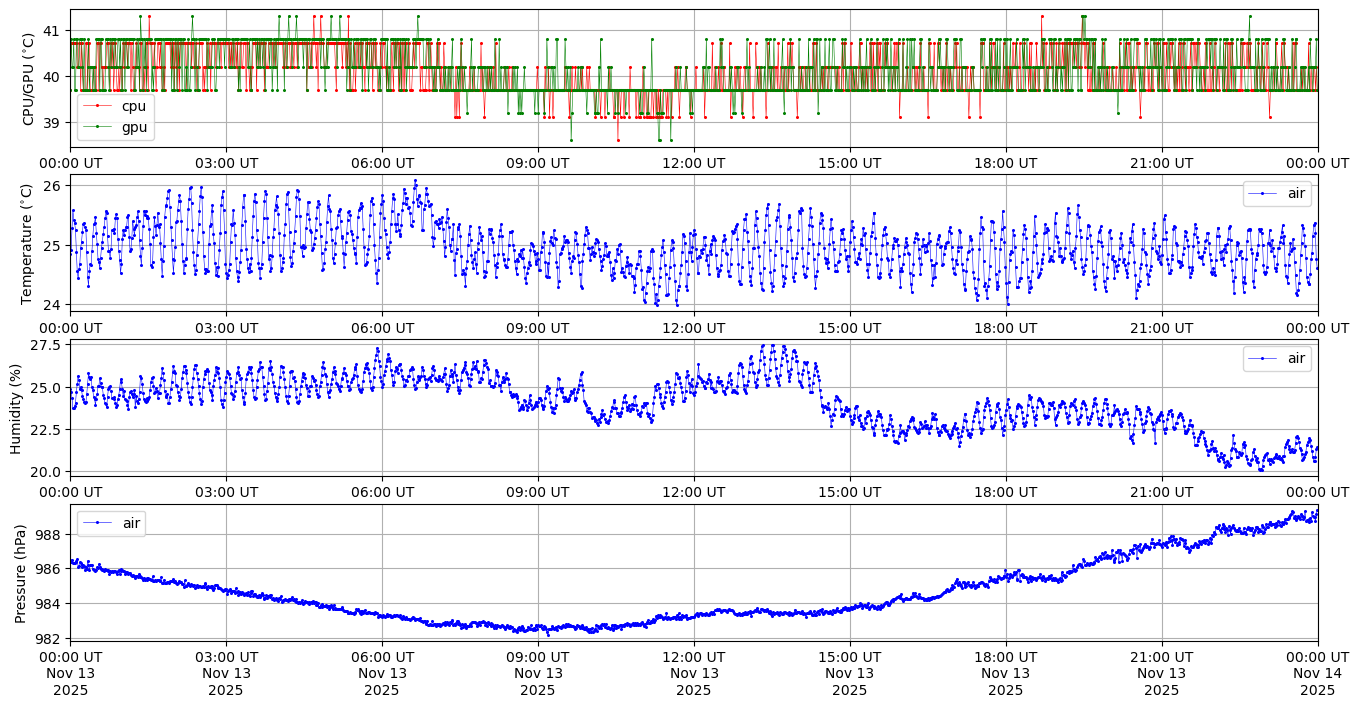The width and height of the screenshot is (1359, 707).
Task: Click the Pressure (hPa) y-axis label
Action: pyautogui.click(x=20, y=573)
